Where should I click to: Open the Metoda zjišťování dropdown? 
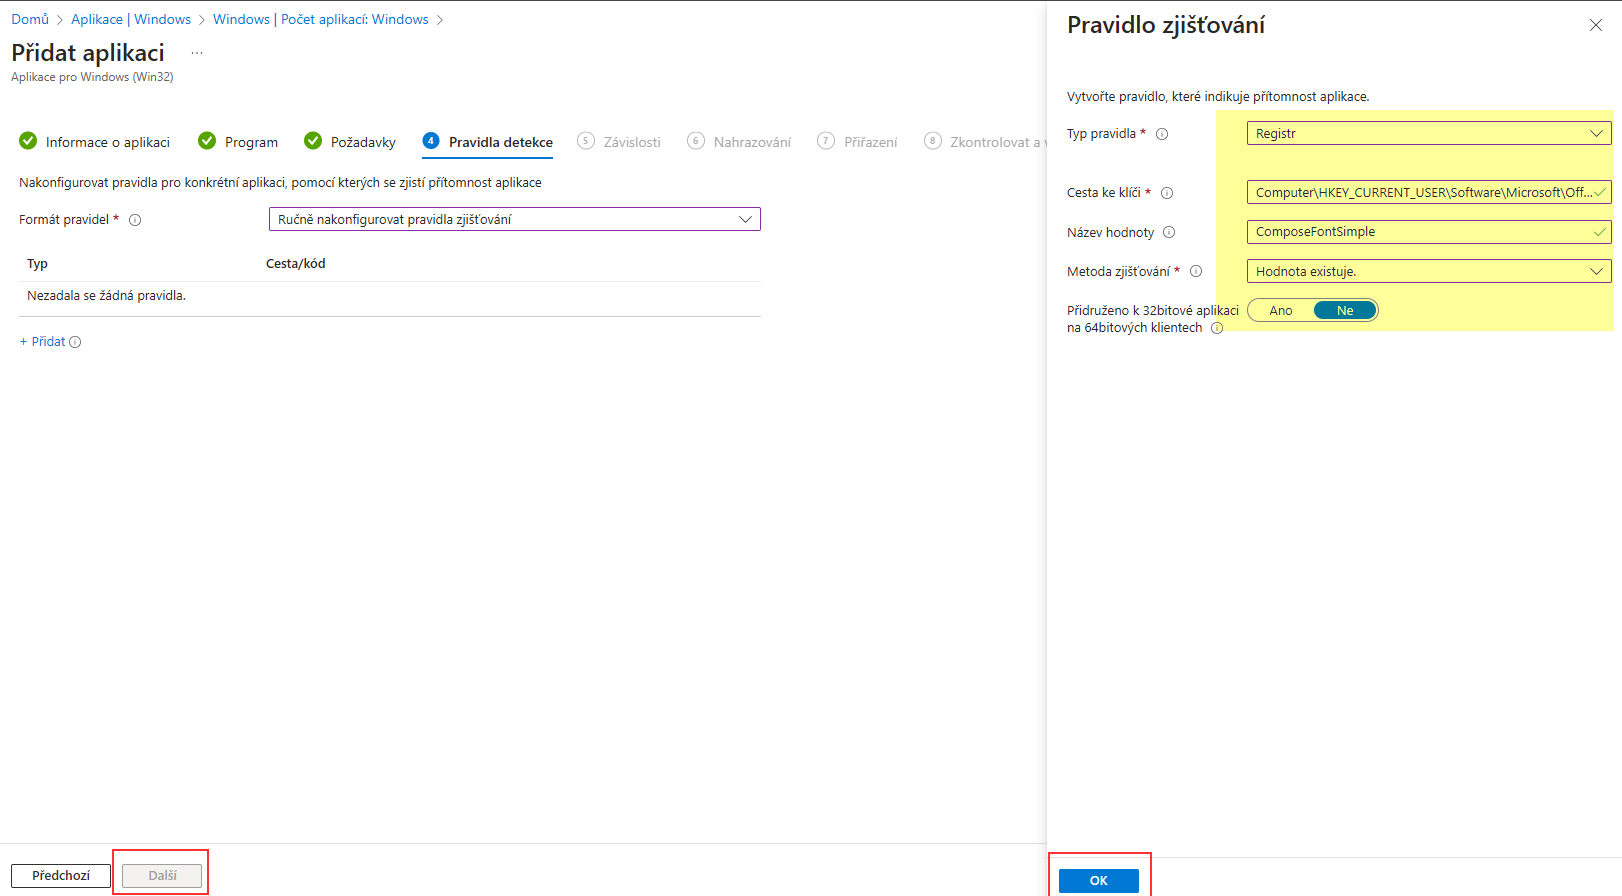pyautogui.click(x=1429, y=271)
